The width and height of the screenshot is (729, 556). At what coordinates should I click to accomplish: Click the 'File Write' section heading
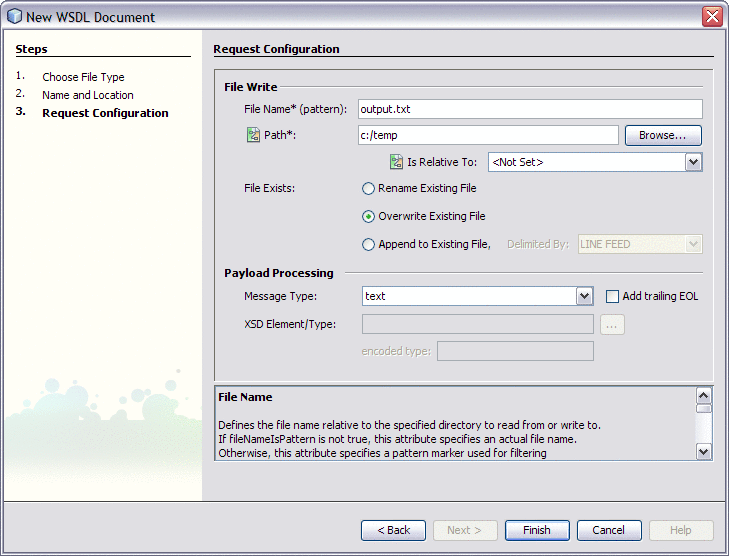click(x=250, y=87)
